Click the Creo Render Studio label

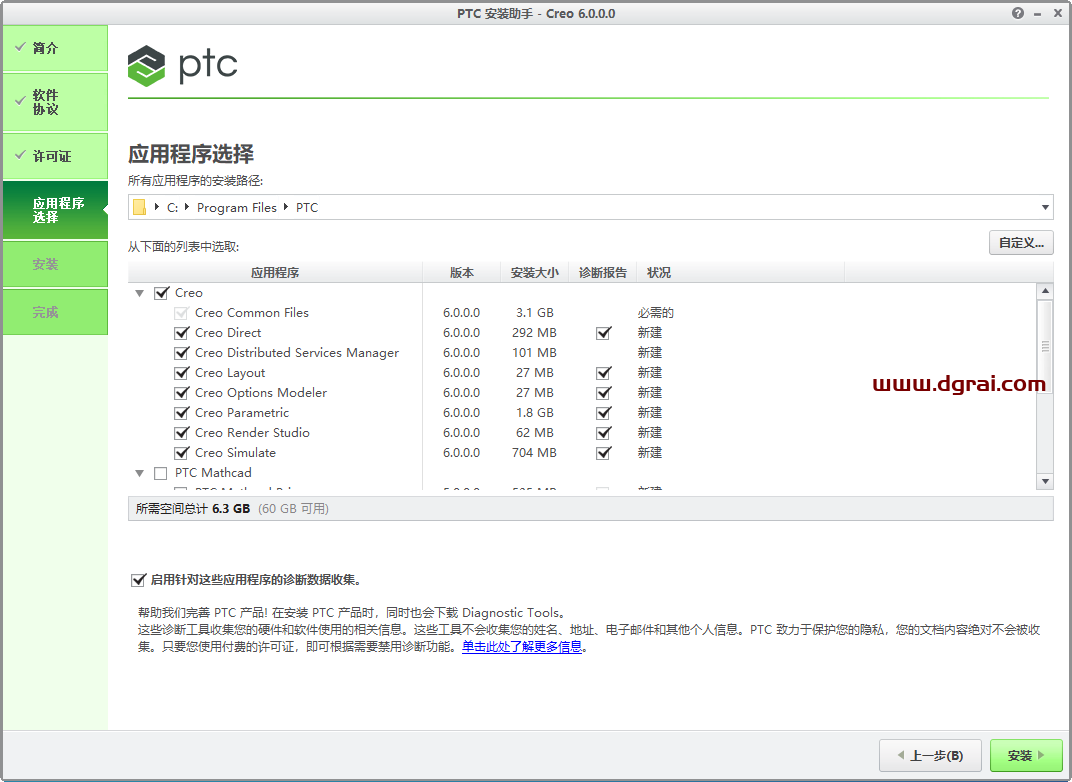point(252,433)
